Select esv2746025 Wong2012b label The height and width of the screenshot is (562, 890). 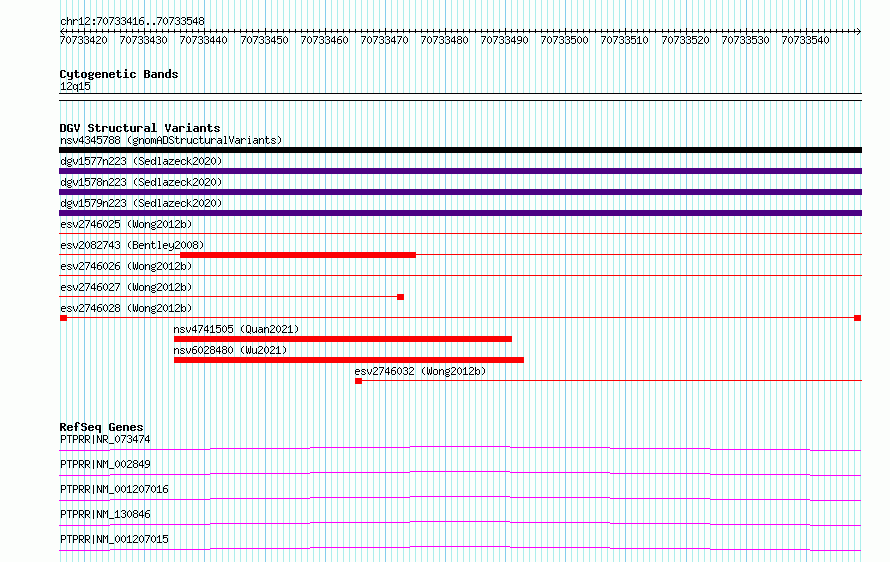126,224
